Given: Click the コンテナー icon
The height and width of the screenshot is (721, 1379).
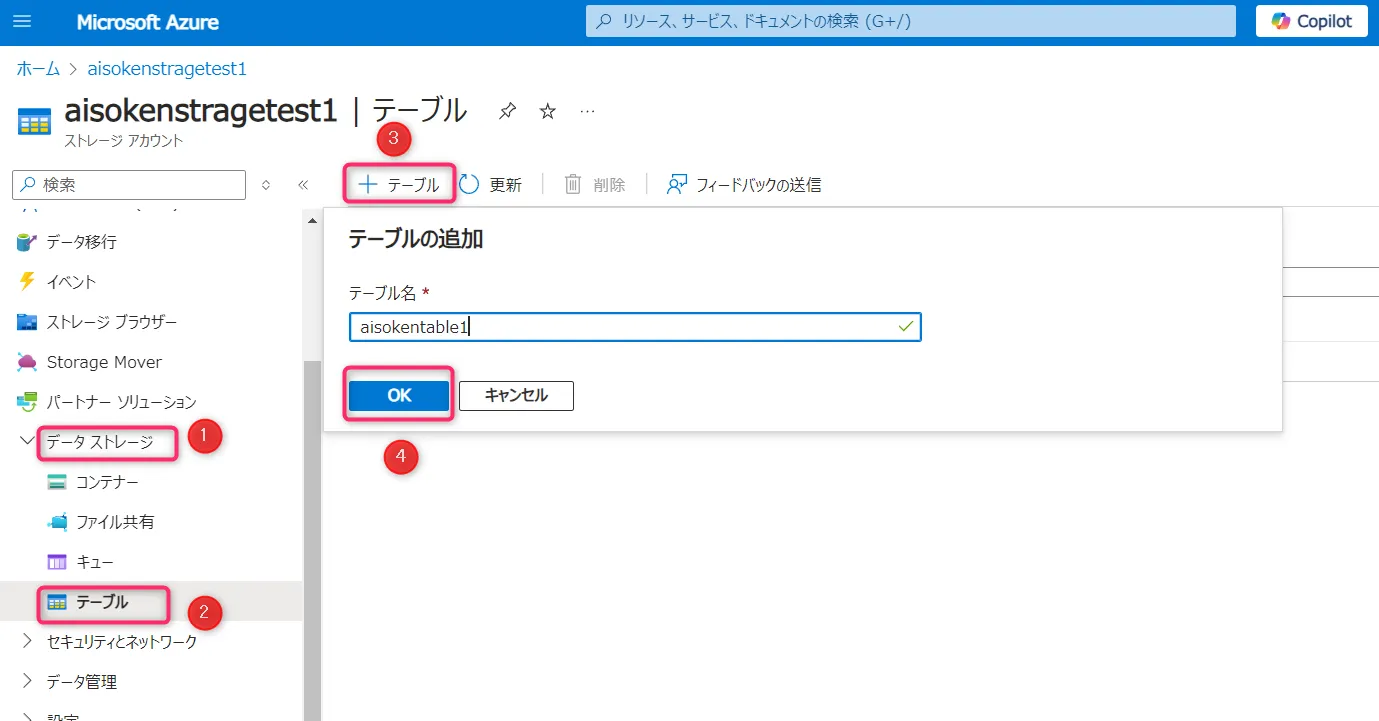Looking at the screenshot, I should coord(57,482).
